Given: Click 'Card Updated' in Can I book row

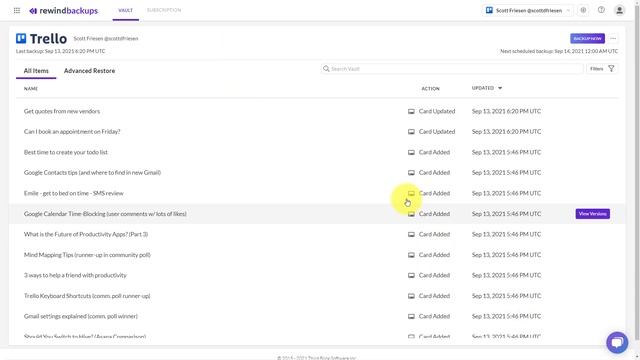Looking at the screenshot, I should pos(437,132).
